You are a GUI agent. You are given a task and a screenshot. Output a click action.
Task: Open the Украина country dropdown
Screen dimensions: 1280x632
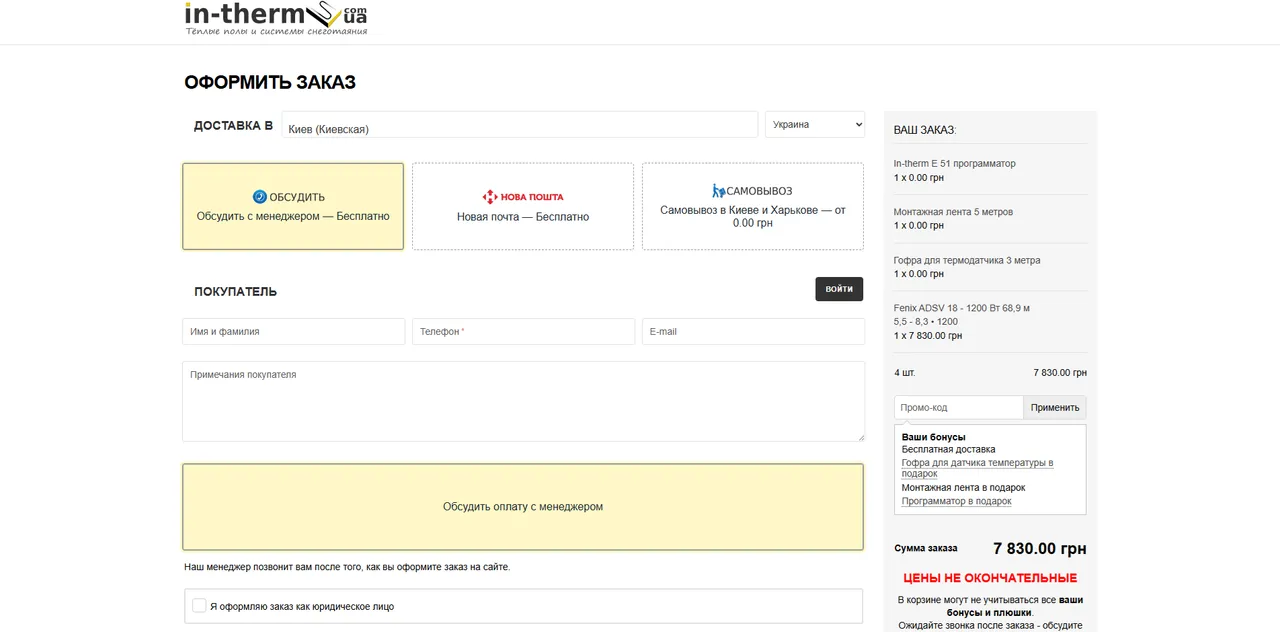point(815,124)
